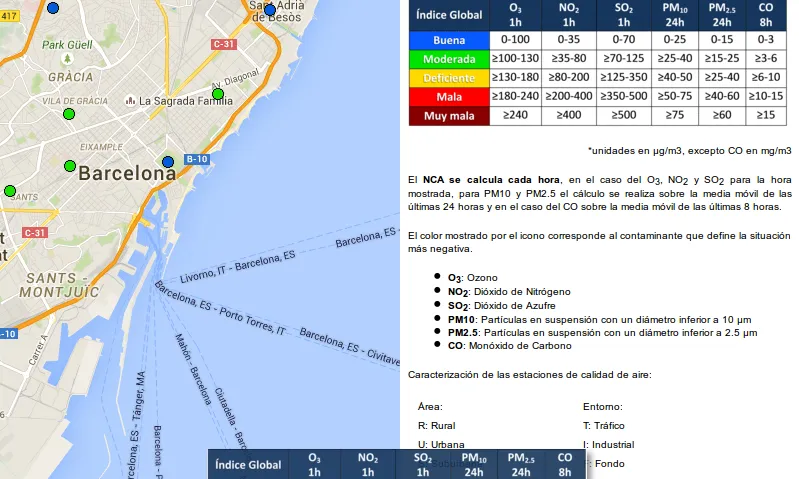
Task: Click the CO 8h column header in top table
Action: click(x=766, y=15)
